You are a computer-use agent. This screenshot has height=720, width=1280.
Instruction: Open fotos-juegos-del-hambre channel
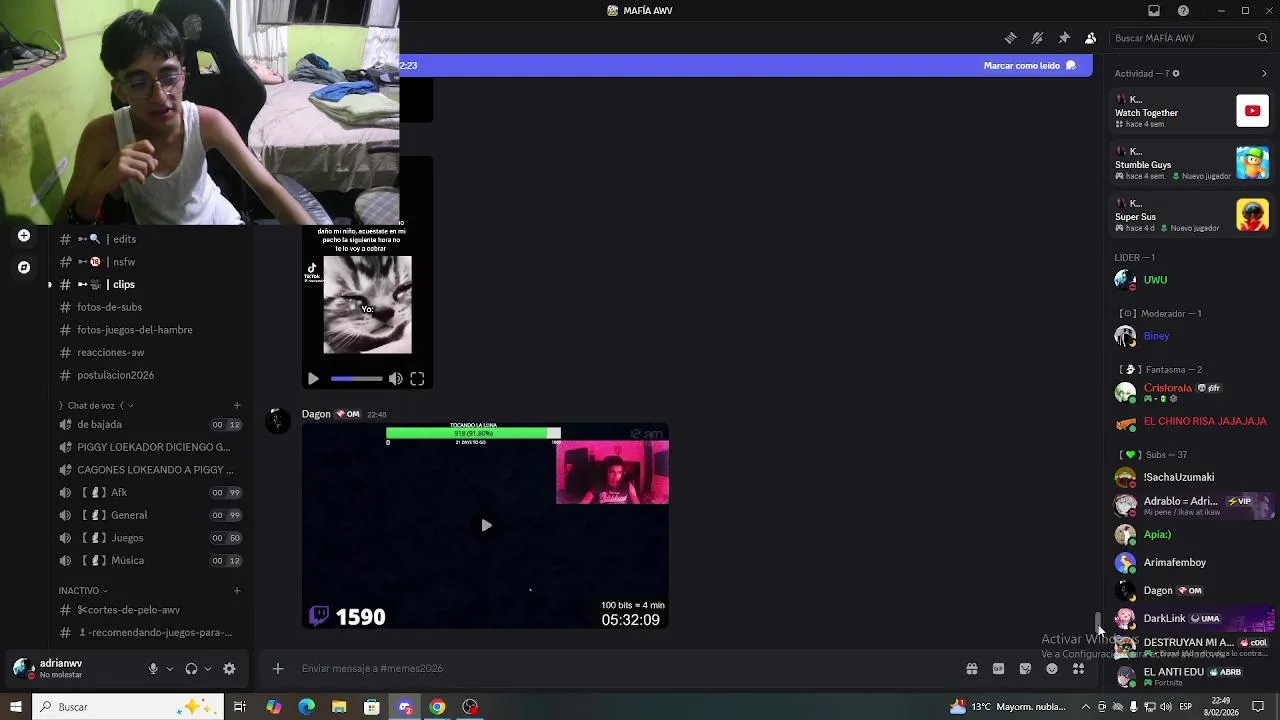coord(150,330)
